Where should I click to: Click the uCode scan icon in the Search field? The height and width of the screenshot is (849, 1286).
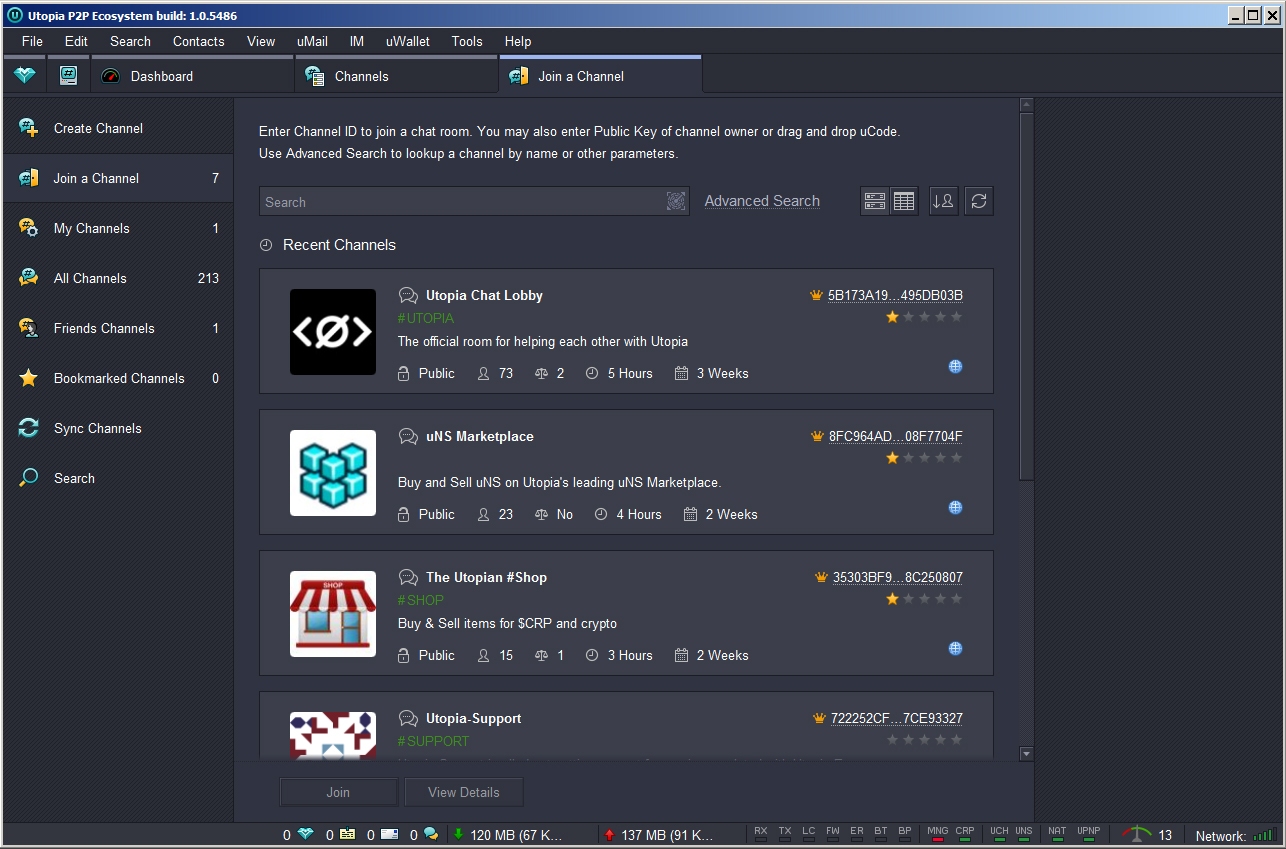click(x=676, y=201)
